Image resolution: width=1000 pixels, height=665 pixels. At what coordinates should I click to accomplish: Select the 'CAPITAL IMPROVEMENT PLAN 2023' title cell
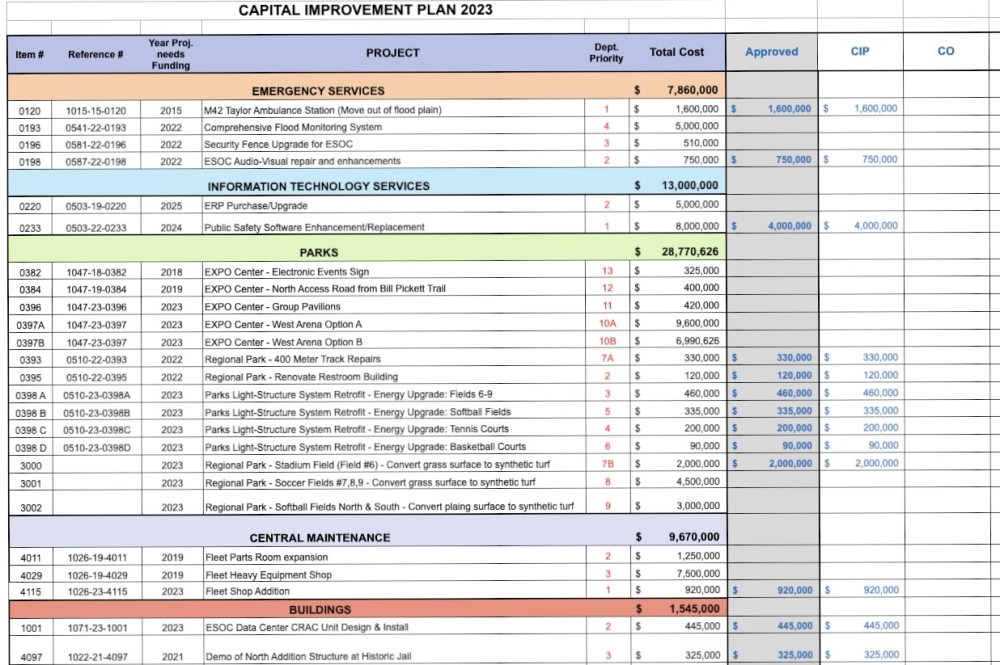pos(365,10)
